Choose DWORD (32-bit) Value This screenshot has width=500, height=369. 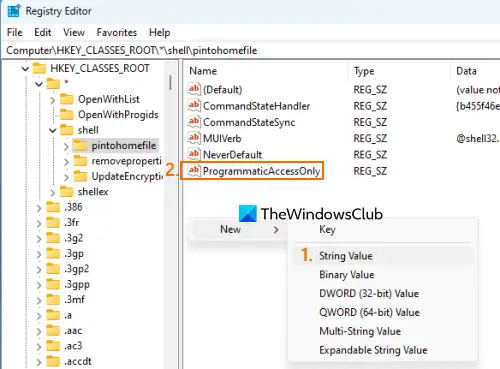point(383,293)
